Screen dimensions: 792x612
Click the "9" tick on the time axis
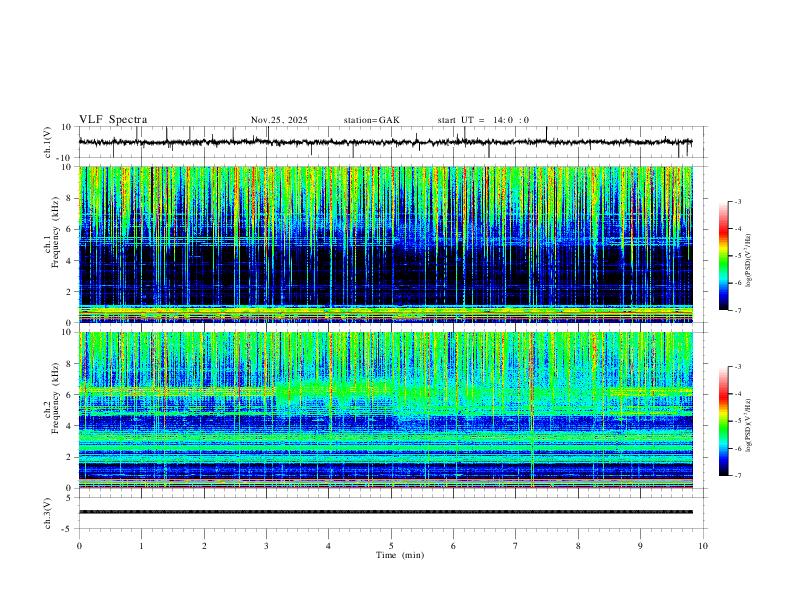tap(640, 546)
